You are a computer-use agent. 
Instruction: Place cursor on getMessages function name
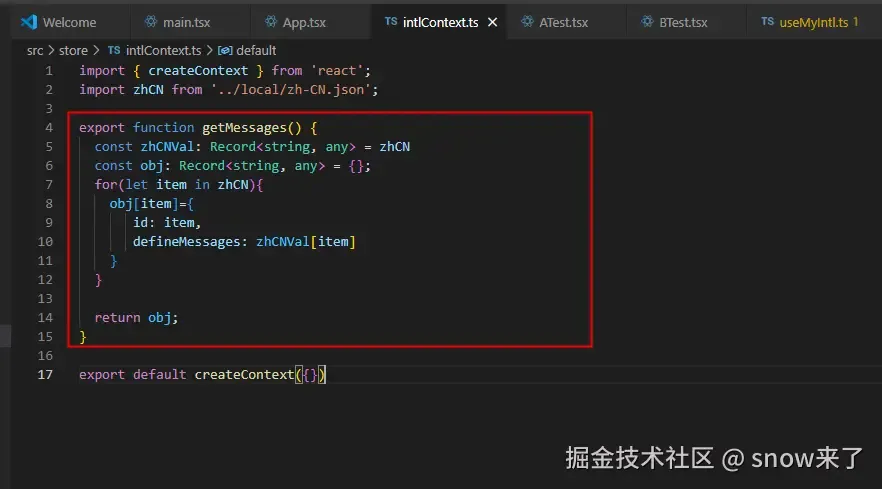pyautogui.click(x=244, y=128)
